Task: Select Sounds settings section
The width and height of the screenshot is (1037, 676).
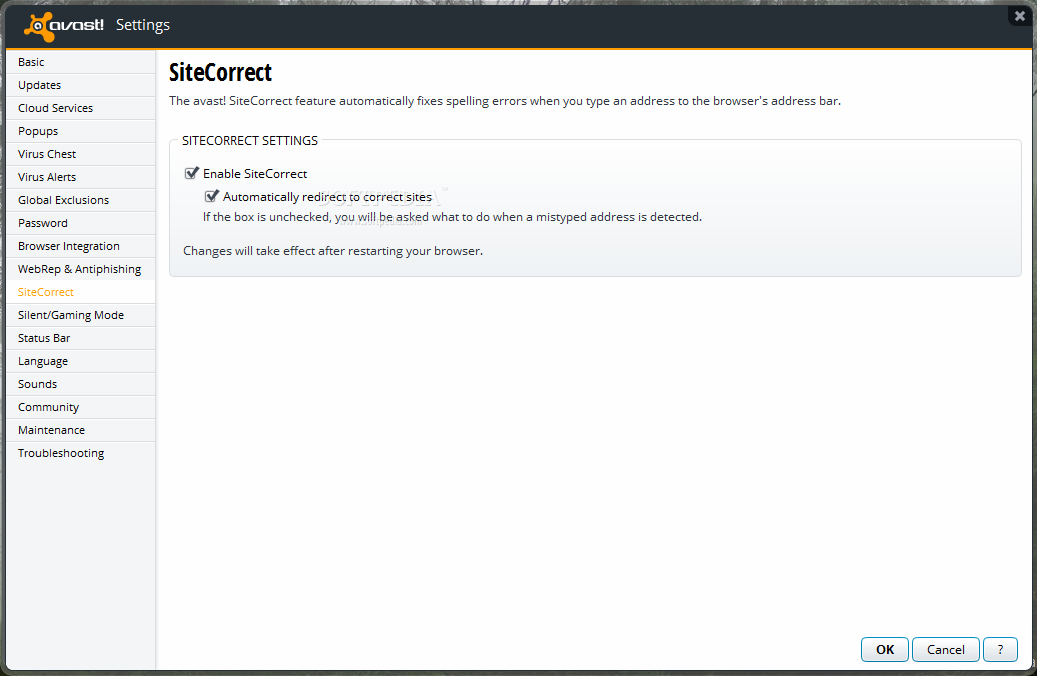Action: tap(81, 384)
